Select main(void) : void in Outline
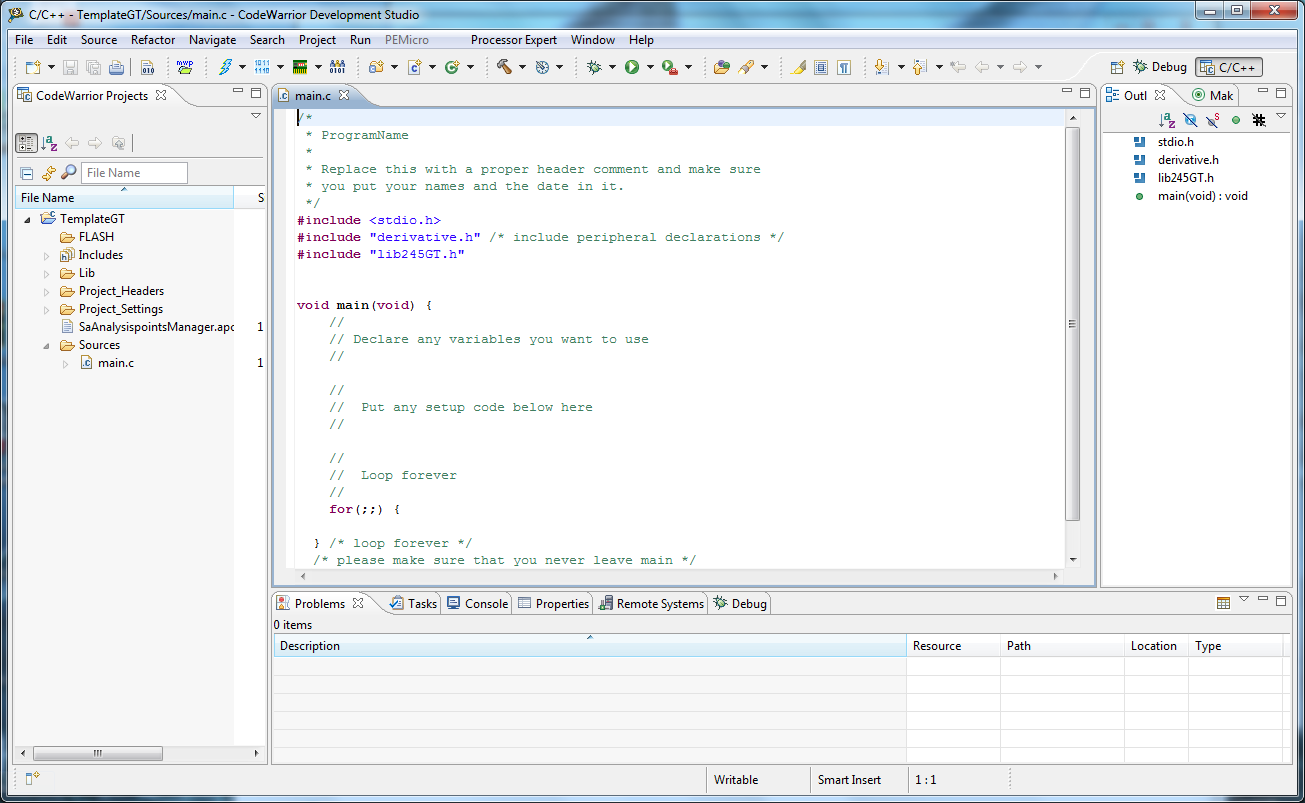 coord(1203,196)
